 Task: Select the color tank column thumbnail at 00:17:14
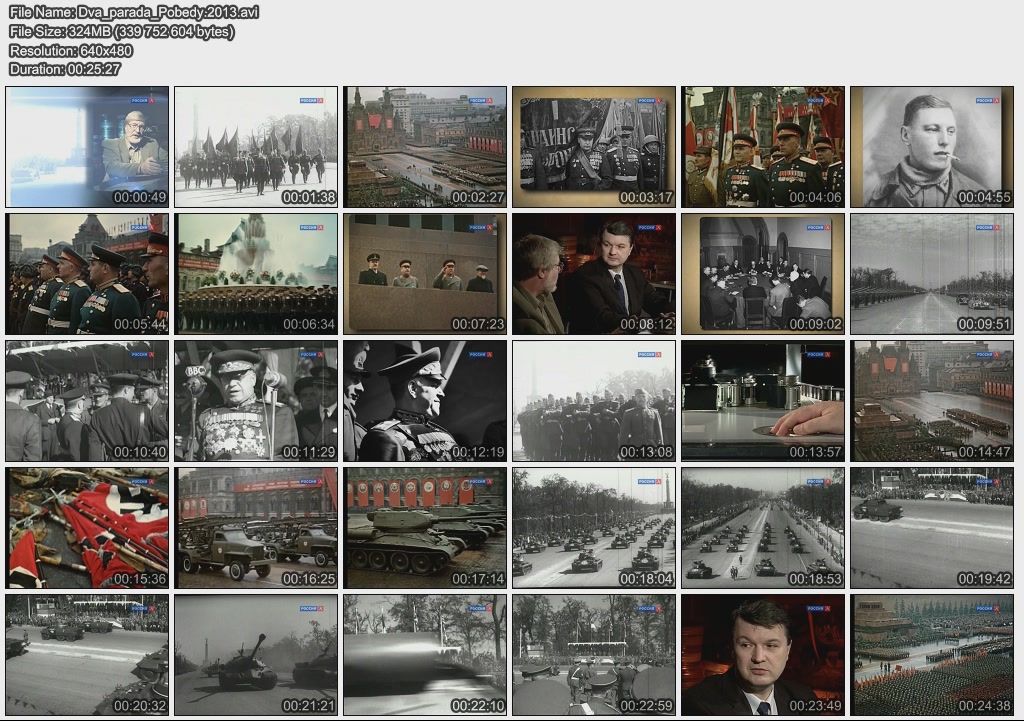[425, 527]
